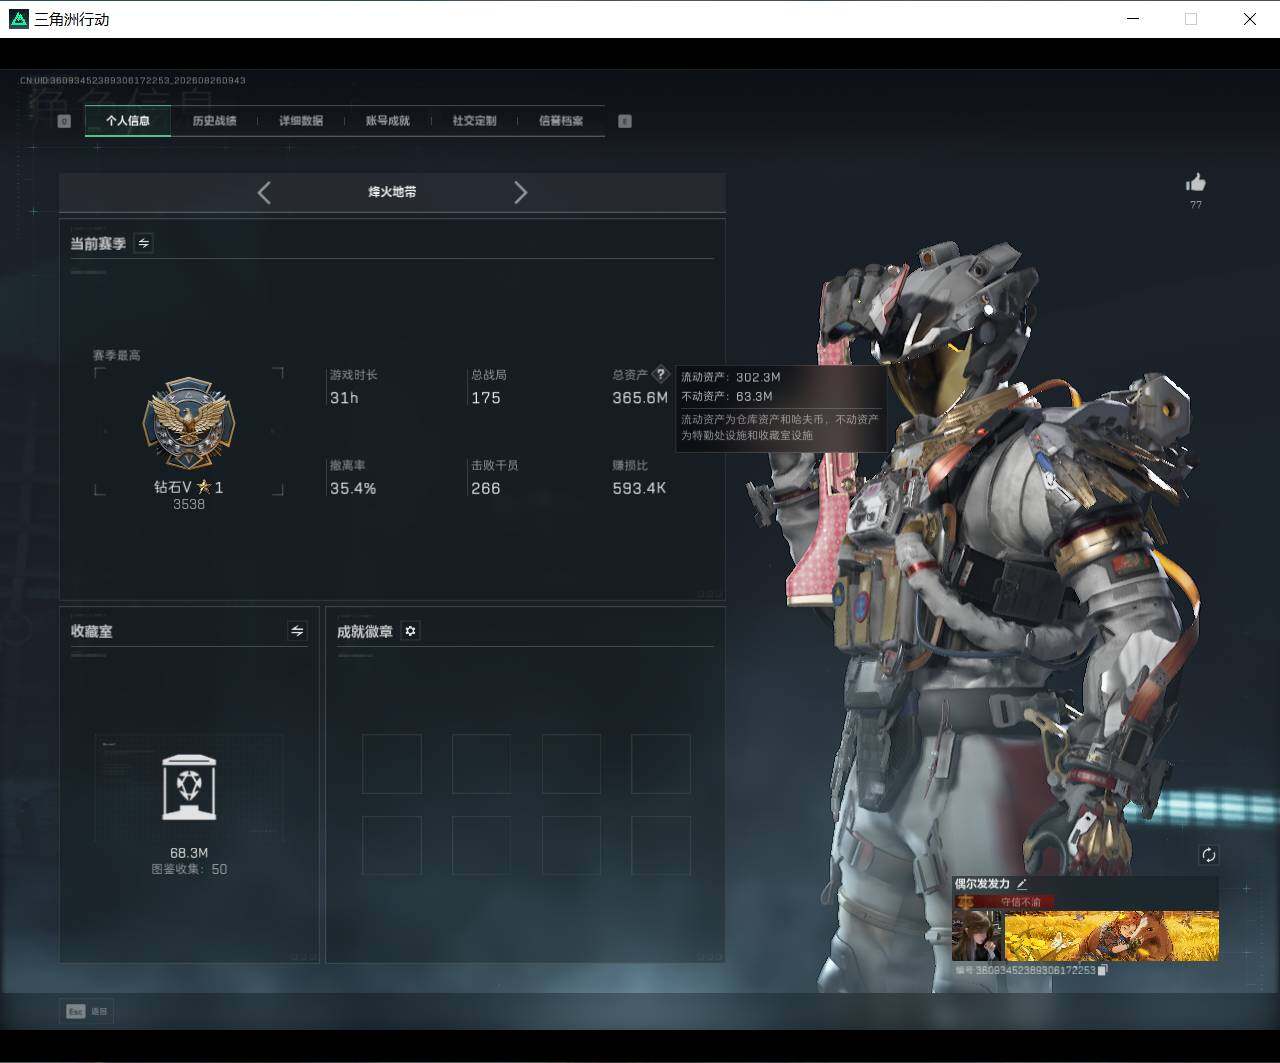Image resolution: width=1280 pixels, height=1063 pixels.
Task: Click the rank score 3538
Action: (x=189, y=504)
